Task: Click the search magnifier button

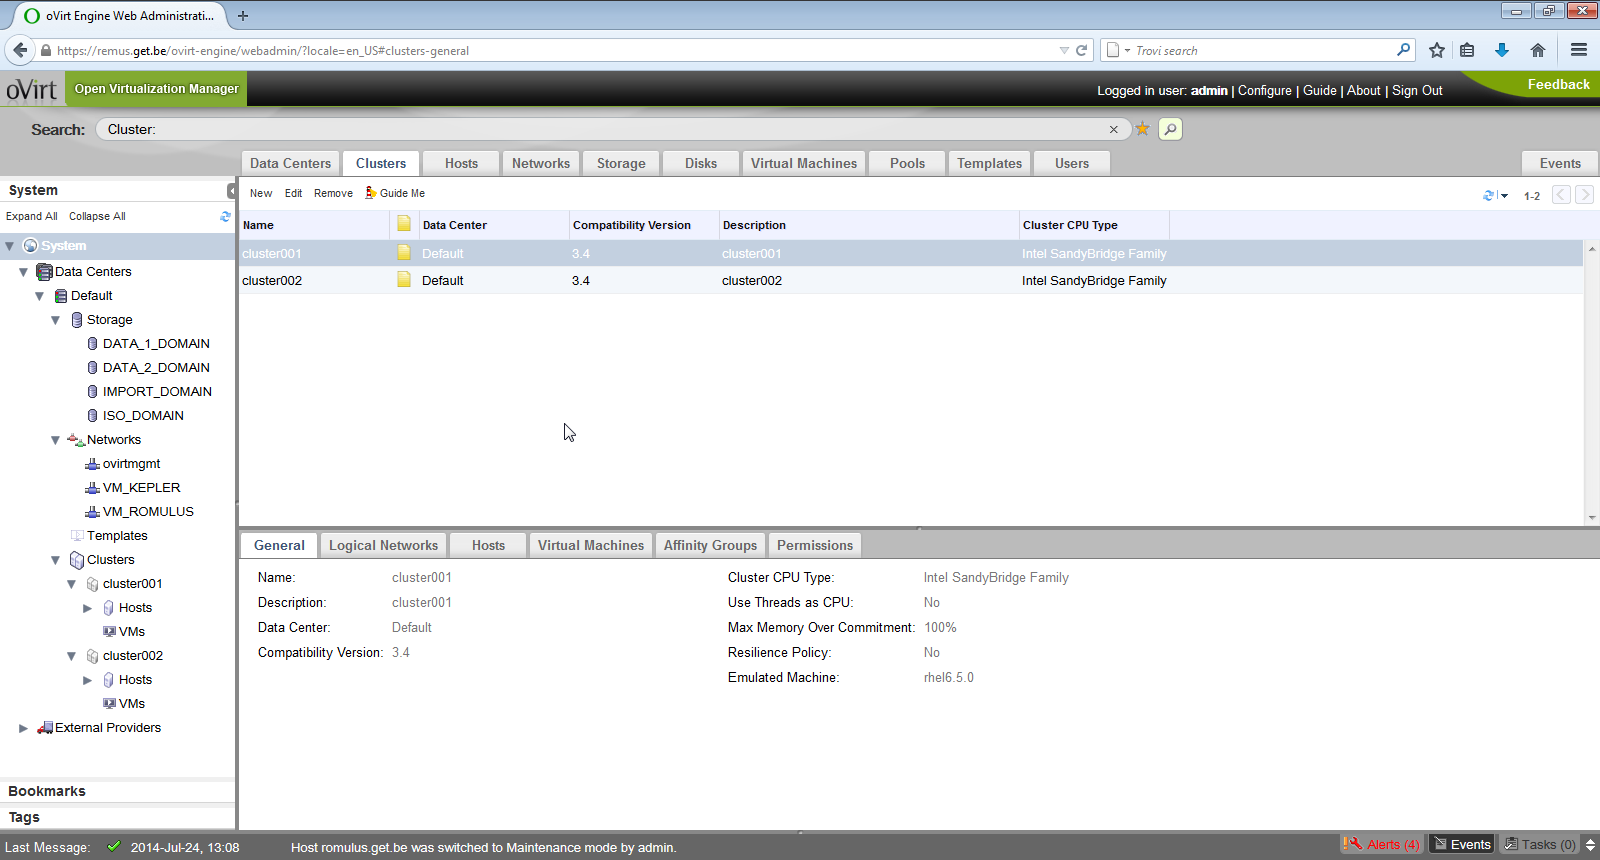Action: 1170,129
